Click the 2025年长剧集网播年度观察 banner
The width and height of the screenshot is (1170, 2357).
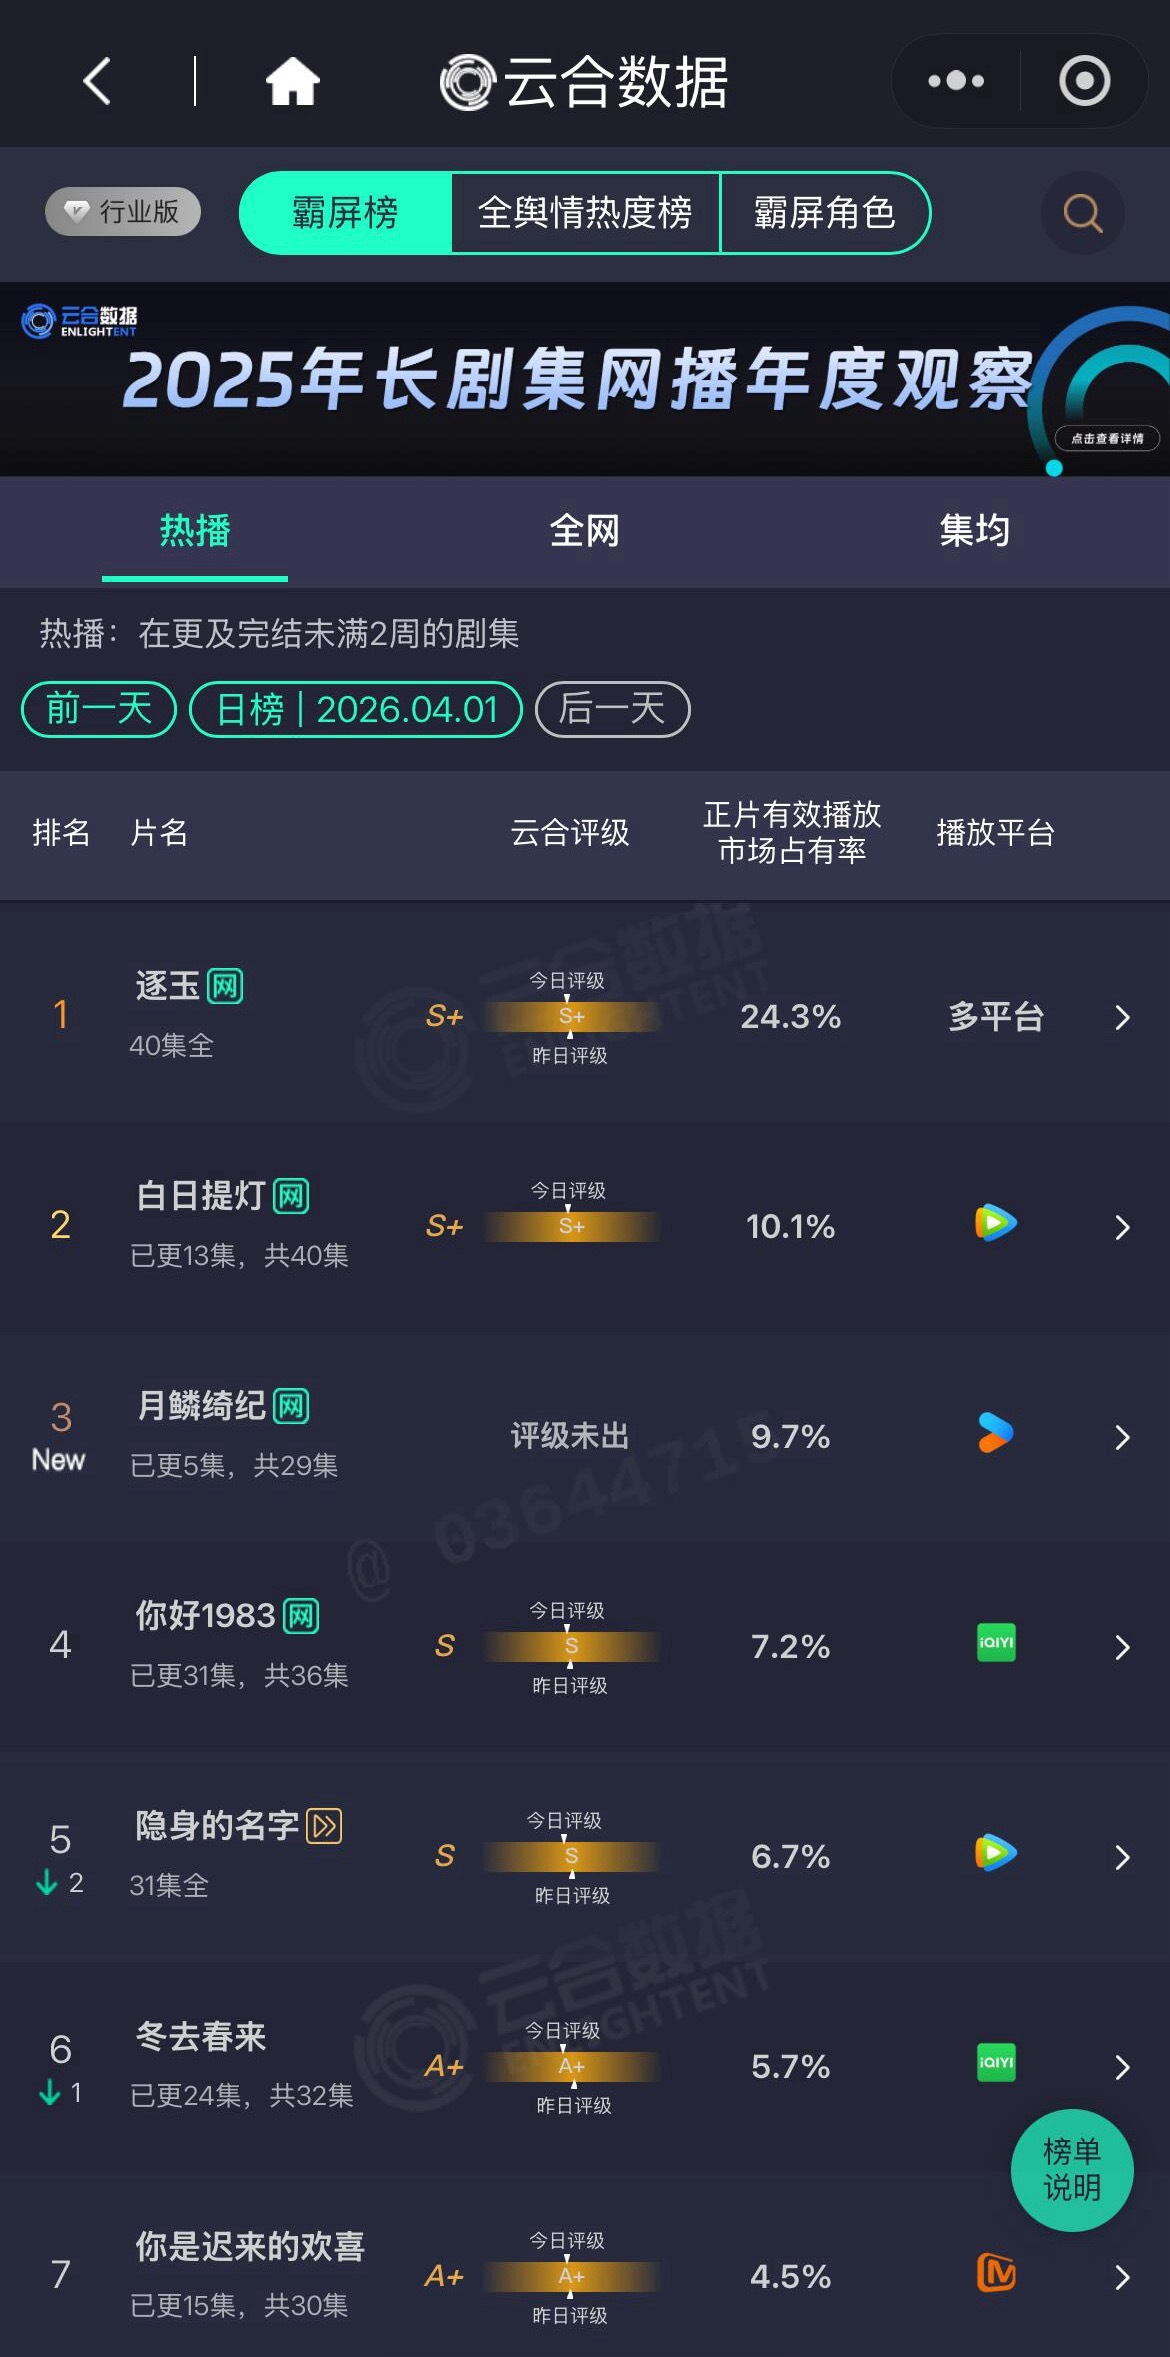pos(585,380)
